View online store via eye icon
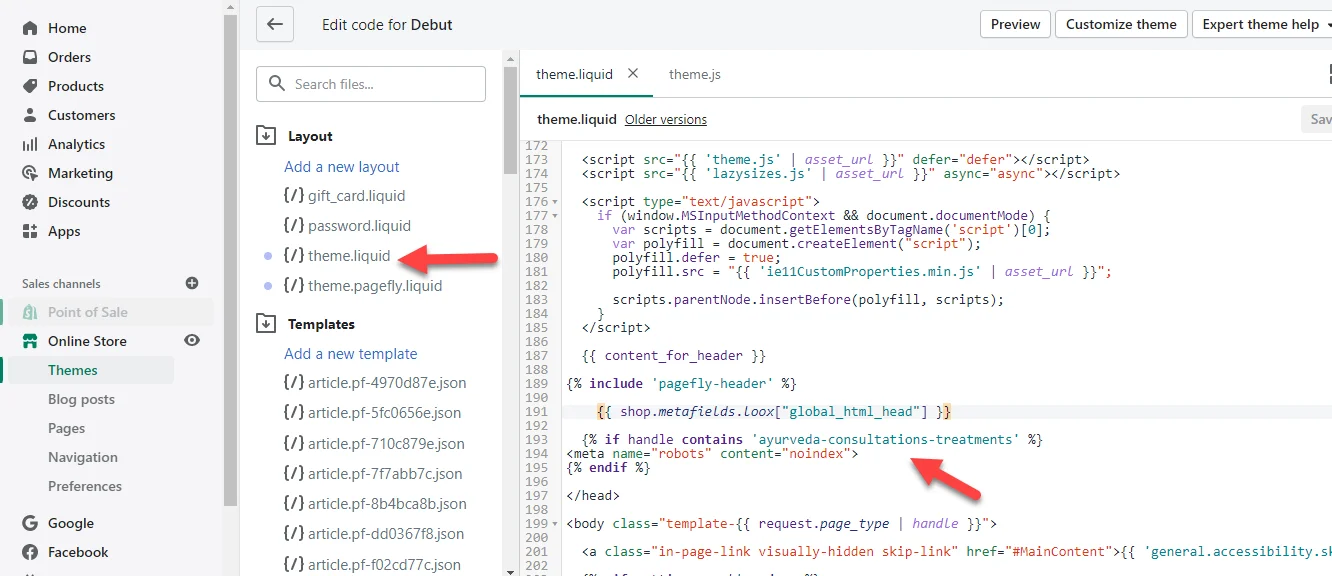Viewport: 1332px width, 576px height. coord(192,340)
